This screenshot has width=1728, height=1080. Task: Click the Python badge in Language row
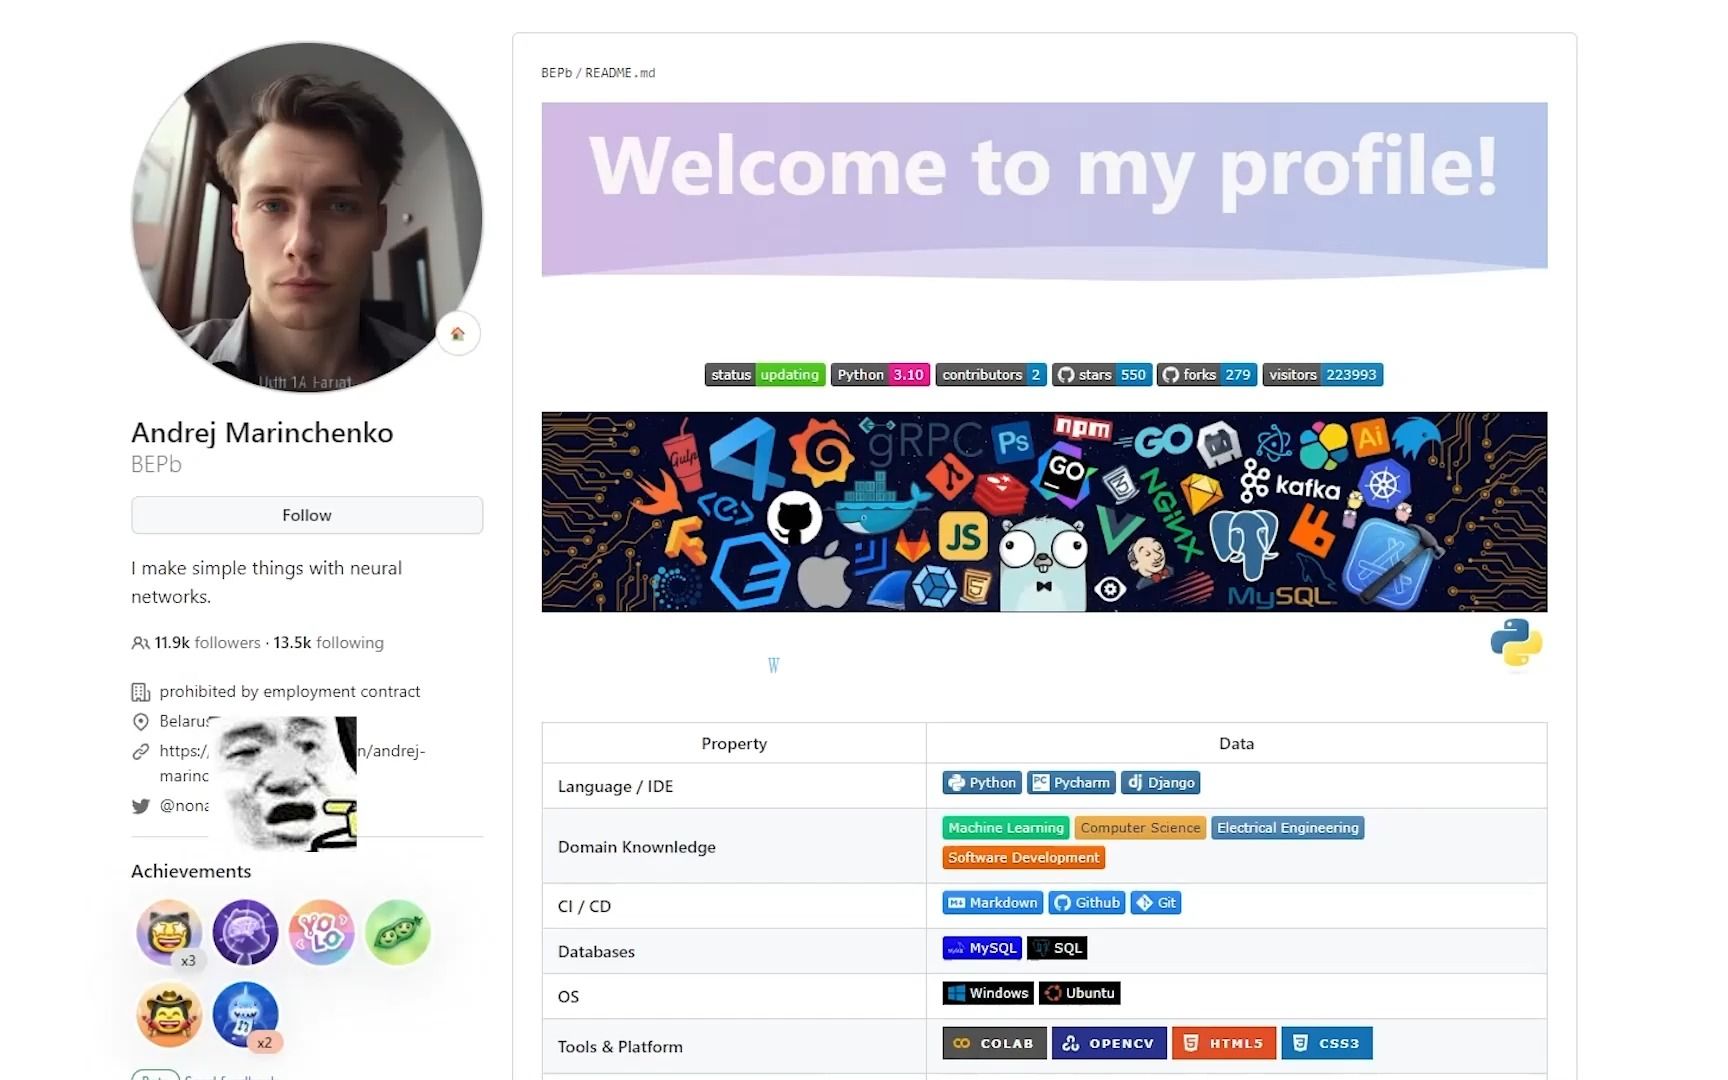click(982, 783)
